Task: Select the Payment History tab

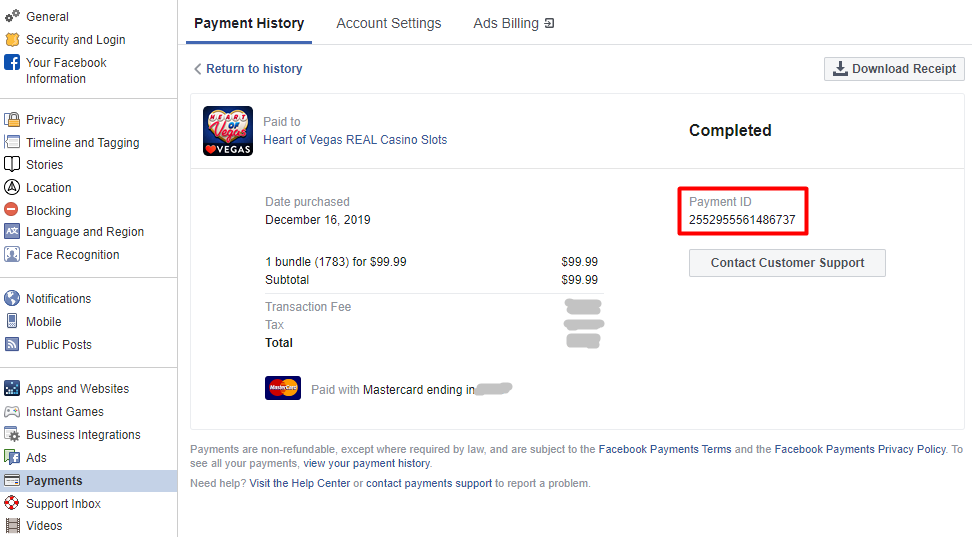Action: (x=249, y=23)
